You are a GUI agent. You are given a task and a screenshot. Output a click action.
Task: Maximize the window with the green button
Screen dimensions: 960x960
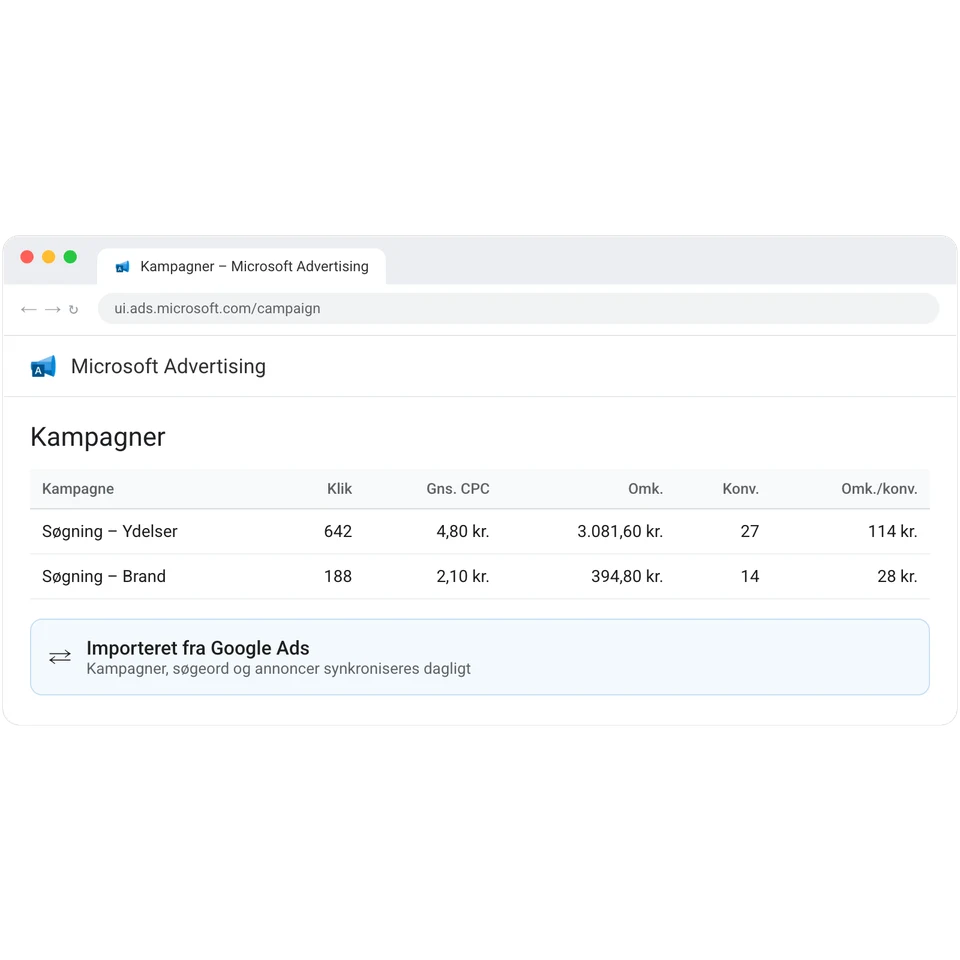(x=70, y=257)
